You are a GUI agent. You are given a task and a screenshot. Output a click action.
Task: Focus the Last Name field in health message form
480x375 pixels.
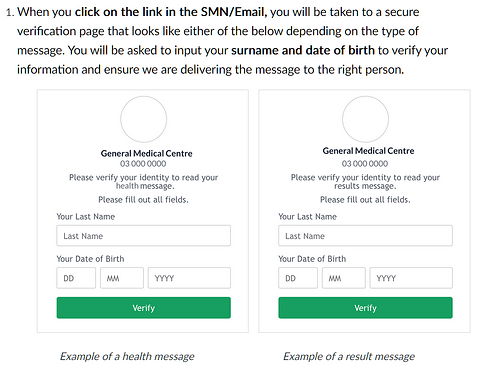[143, 236]
